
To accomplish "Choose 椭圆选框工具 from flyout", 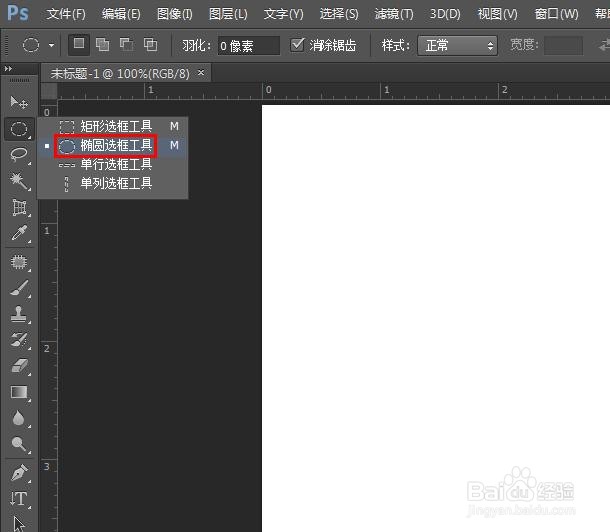I will coord(113,145).
